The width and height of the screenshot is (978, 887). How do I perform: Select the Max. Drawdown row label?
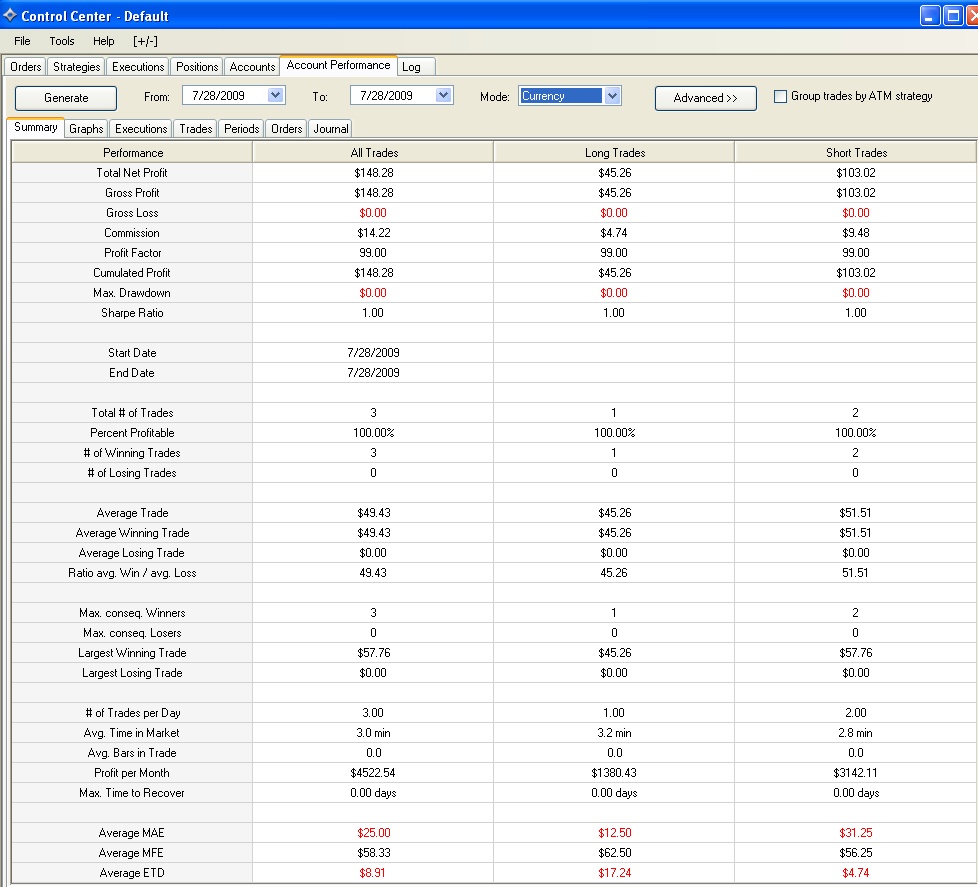tap(132, 293)
